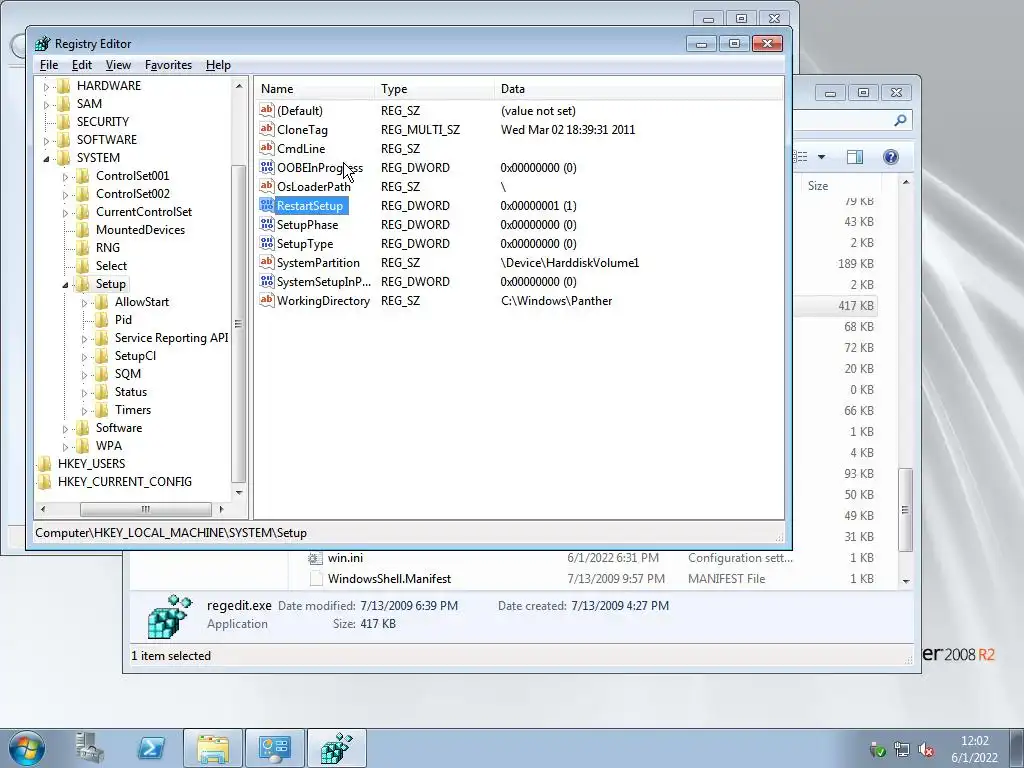
Task: Open the Windows Start button
Action: pyautogui.click(x=27, y=748)
